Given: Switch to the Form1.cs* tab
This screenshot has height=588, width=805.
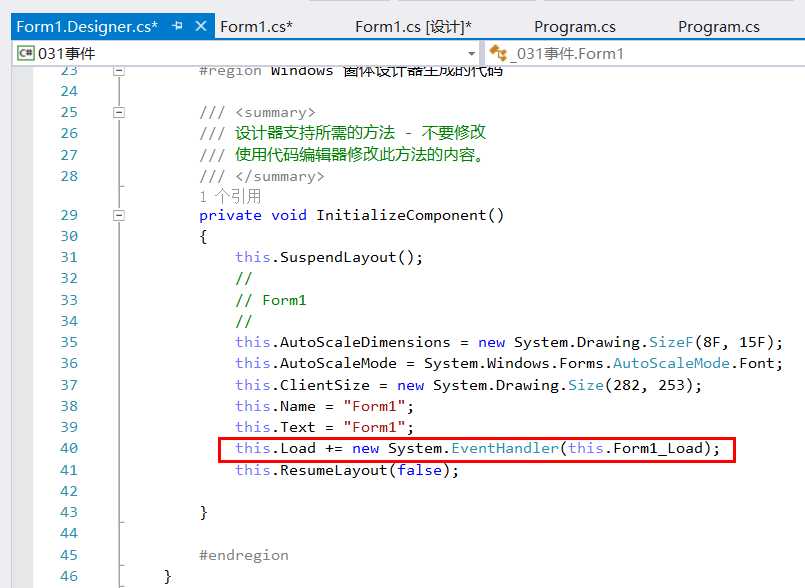Looking at the screenshot, I should pos(256,26).
